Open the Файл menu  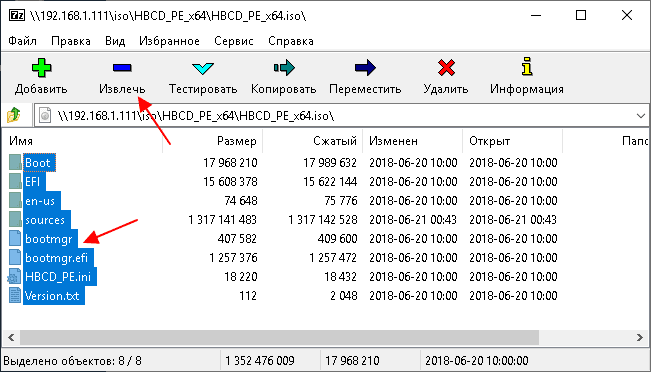(22, 41)
